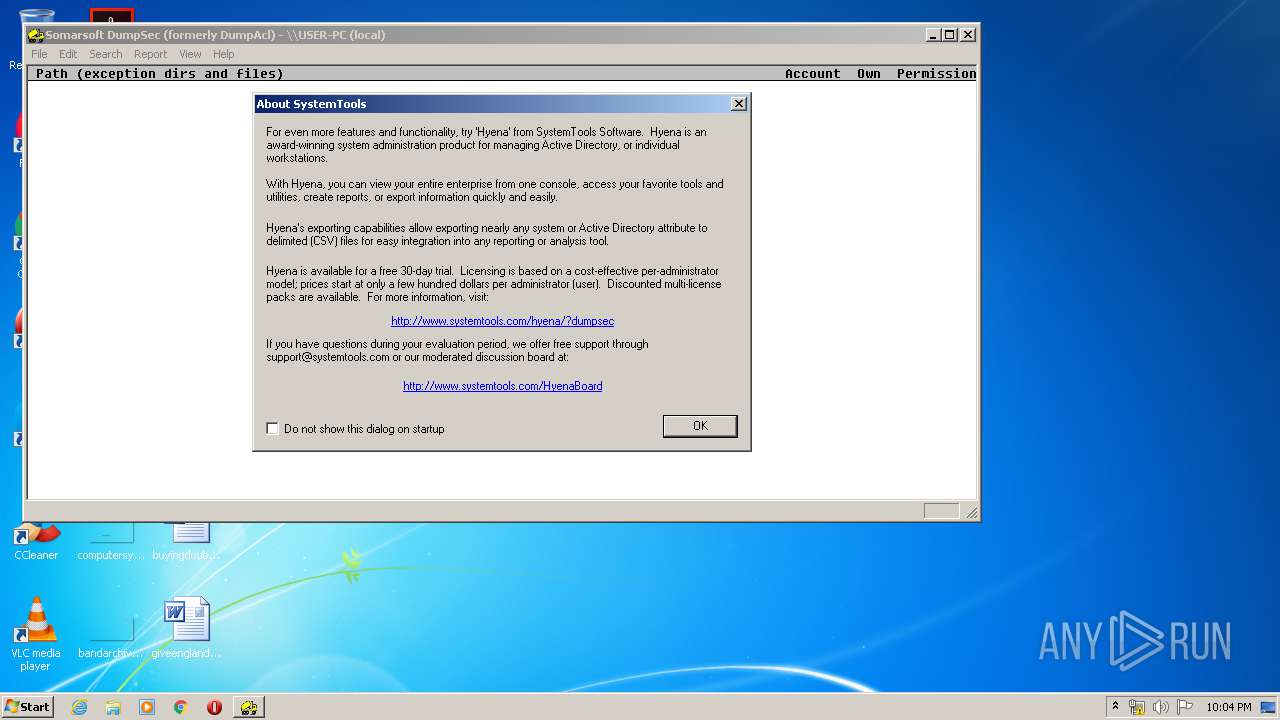Tick 'Do not show this dialog on startup'
1280x720 pixels.
pos(272,428)
